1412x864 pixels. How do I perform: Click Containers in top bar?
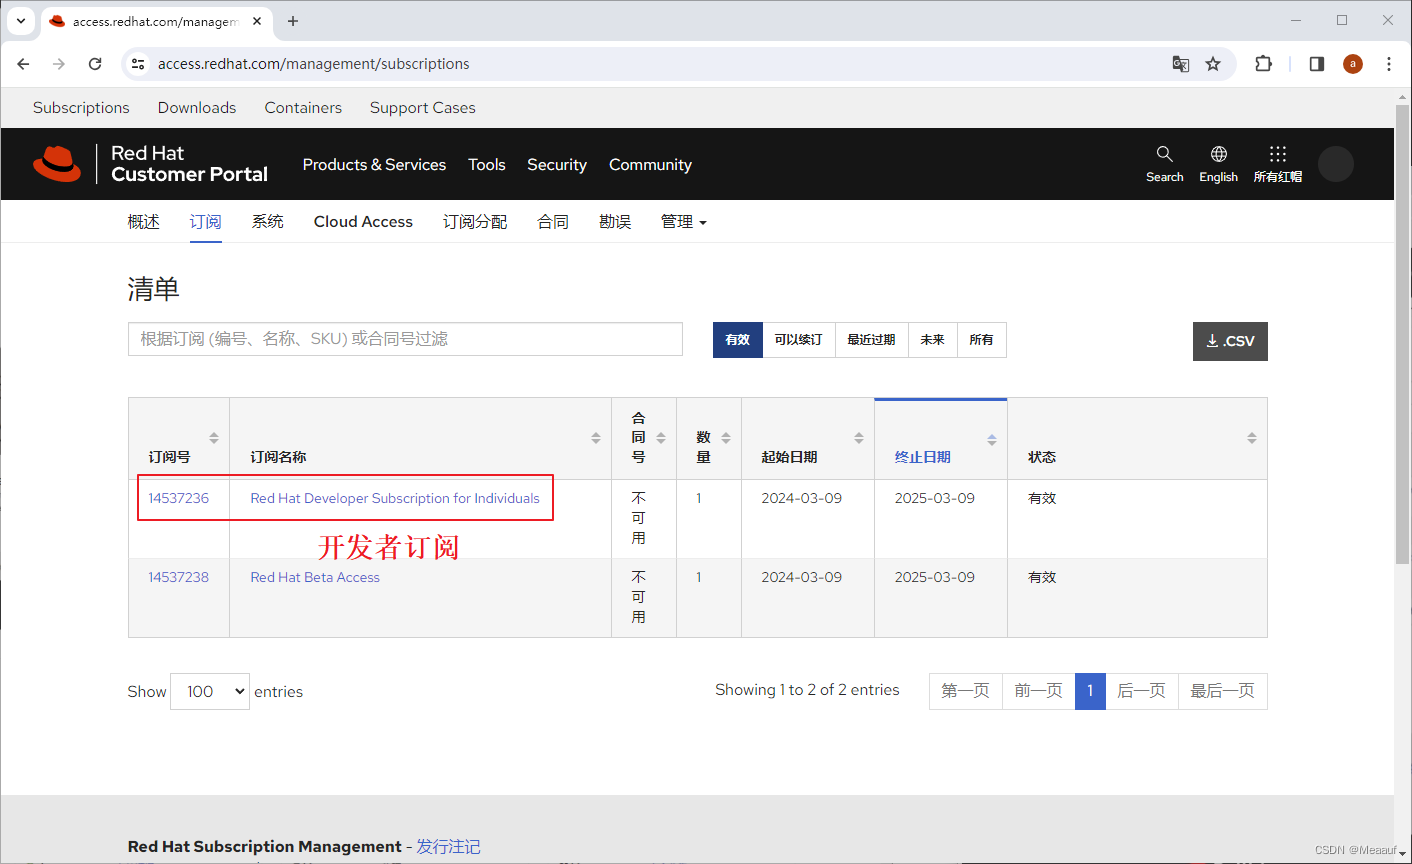[303, 108]
